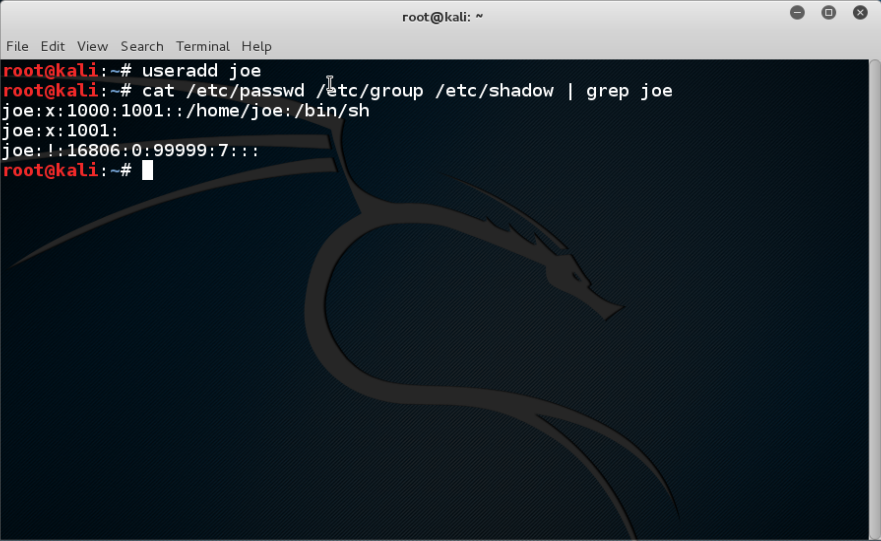Image resolution: width=881 pixels, height=541 pixels.
Task: Click the 'joe:x:1001:' group output line
Action: [x=61, y=131]
